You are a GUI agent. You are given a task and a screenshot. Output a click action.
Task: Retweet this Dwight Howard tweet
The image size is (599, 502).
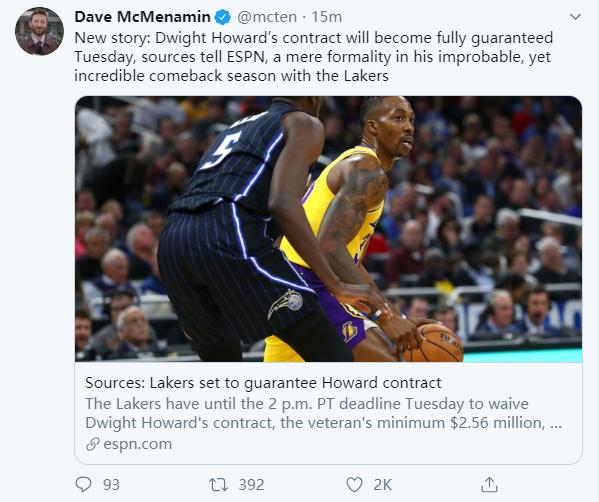[x=219, y=485]
